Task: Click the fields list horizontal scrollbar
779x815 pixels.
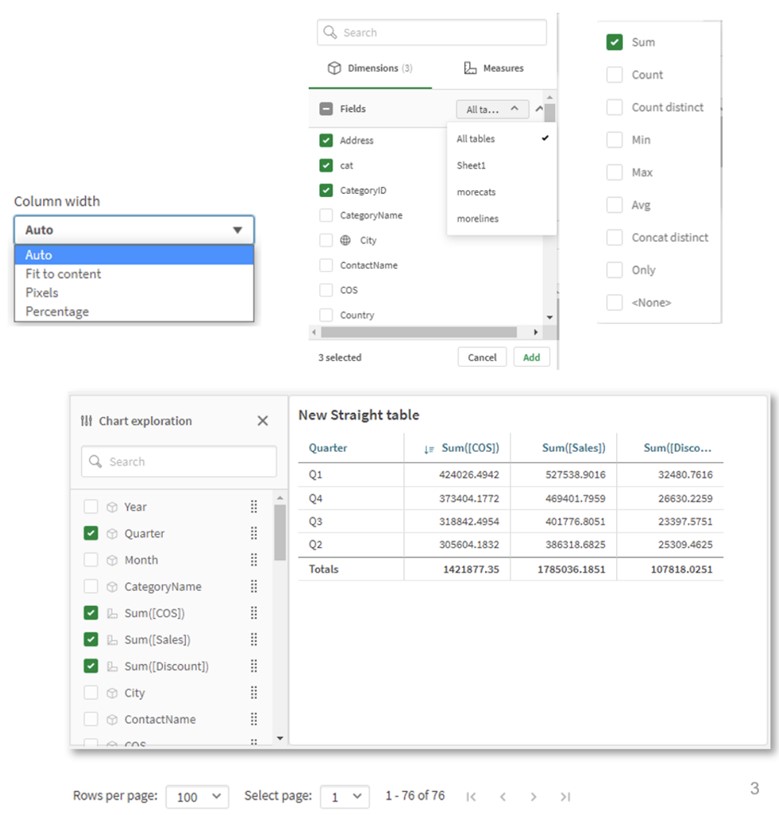Action: coord(418,332)
